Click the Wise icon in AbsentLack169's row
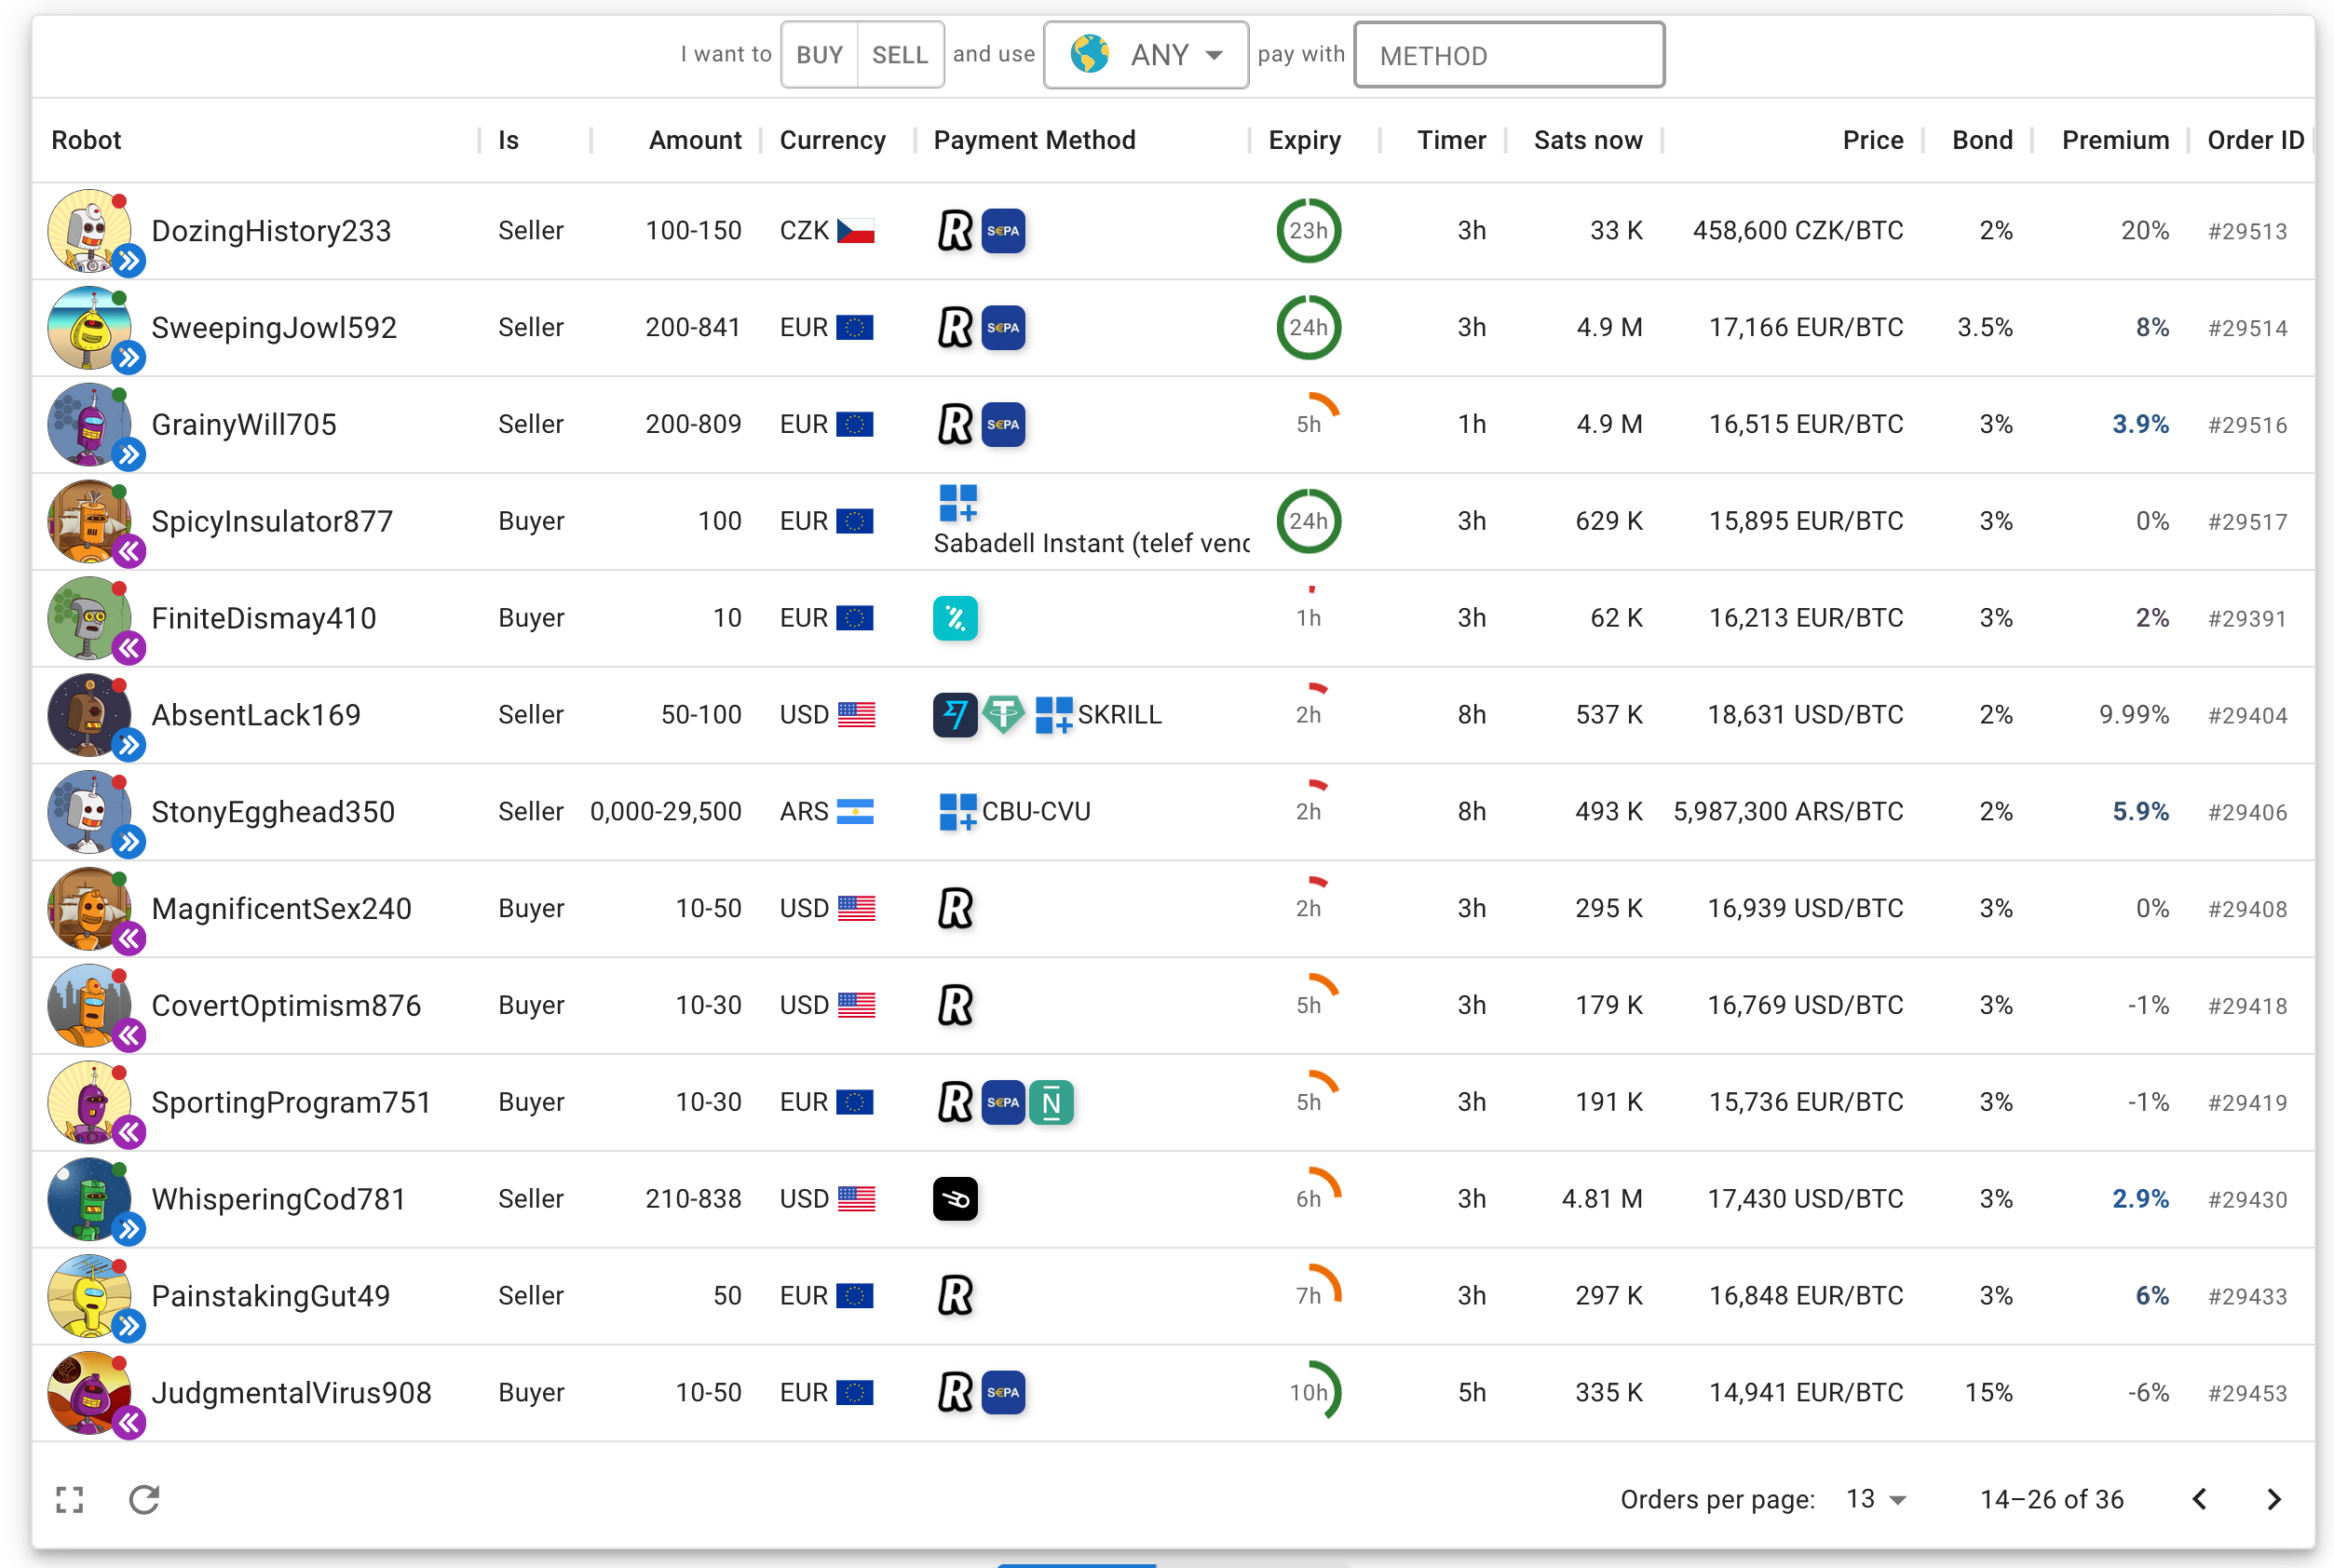 pos(954,715)
